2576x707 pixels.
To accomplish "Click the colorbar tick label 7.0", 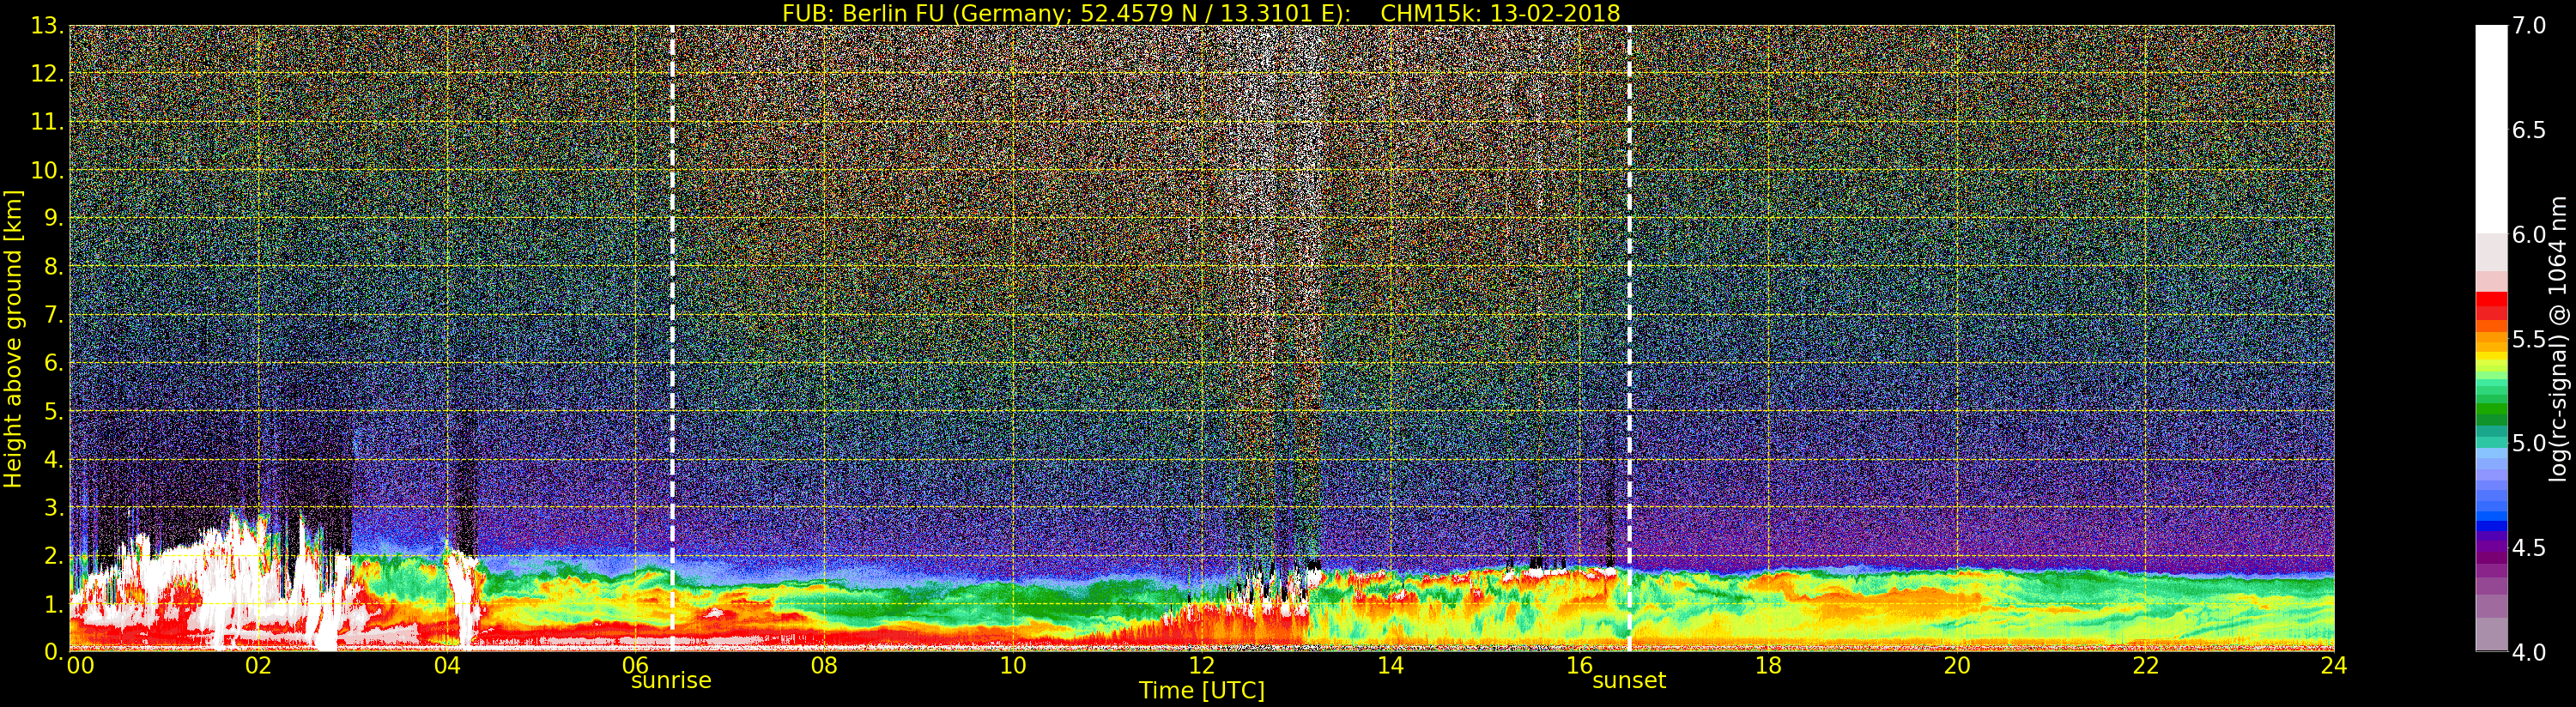I will click(x=2529, y=26).
